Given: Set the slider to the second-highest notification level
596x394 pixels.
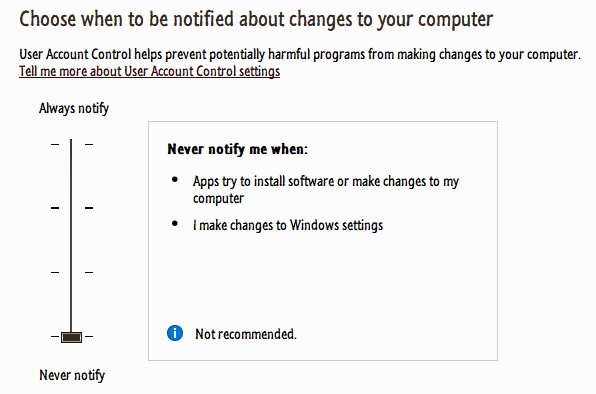Looking at the screenshot, I should click(71, 208).
